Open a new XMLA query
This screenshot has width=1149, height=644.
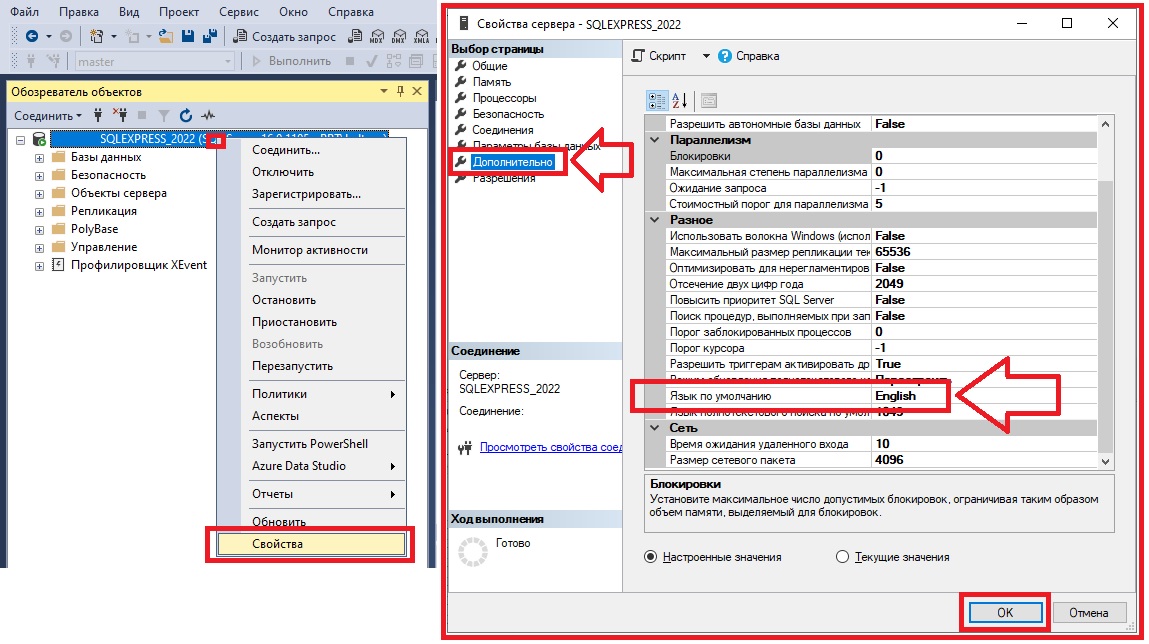coord(421,36)
